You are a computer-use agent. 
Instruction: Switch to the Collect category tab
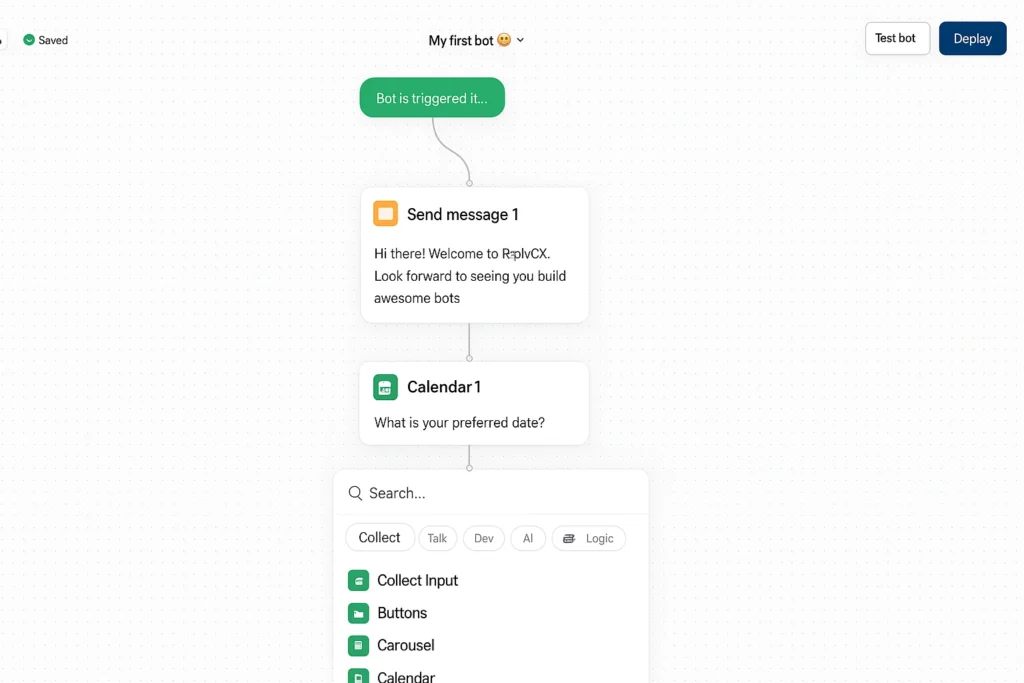[x=379, y=537]
